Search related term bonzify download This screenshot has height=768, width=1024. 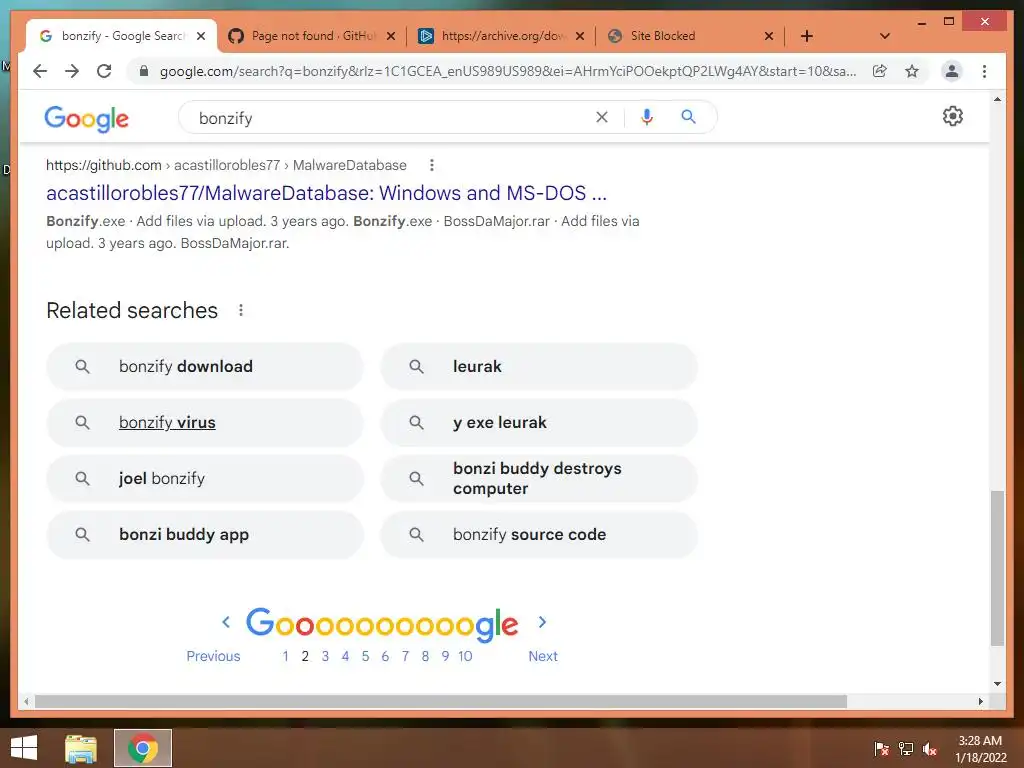click(x=204, y=366)
